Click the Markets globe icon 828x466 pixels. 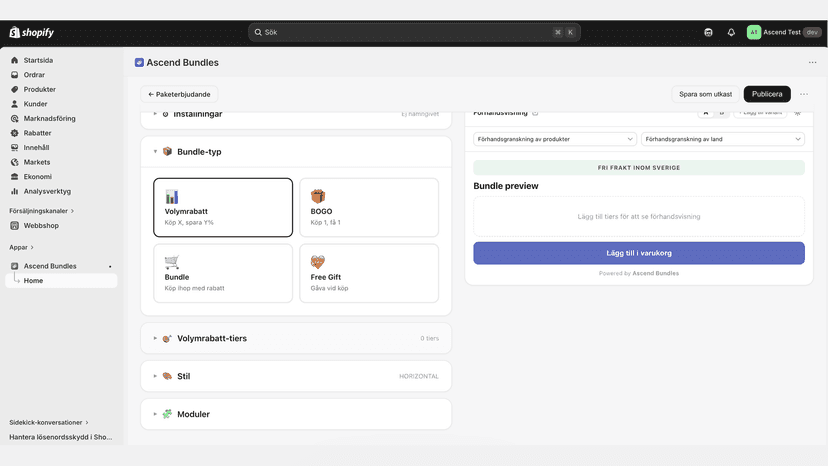tap(14, 162)
